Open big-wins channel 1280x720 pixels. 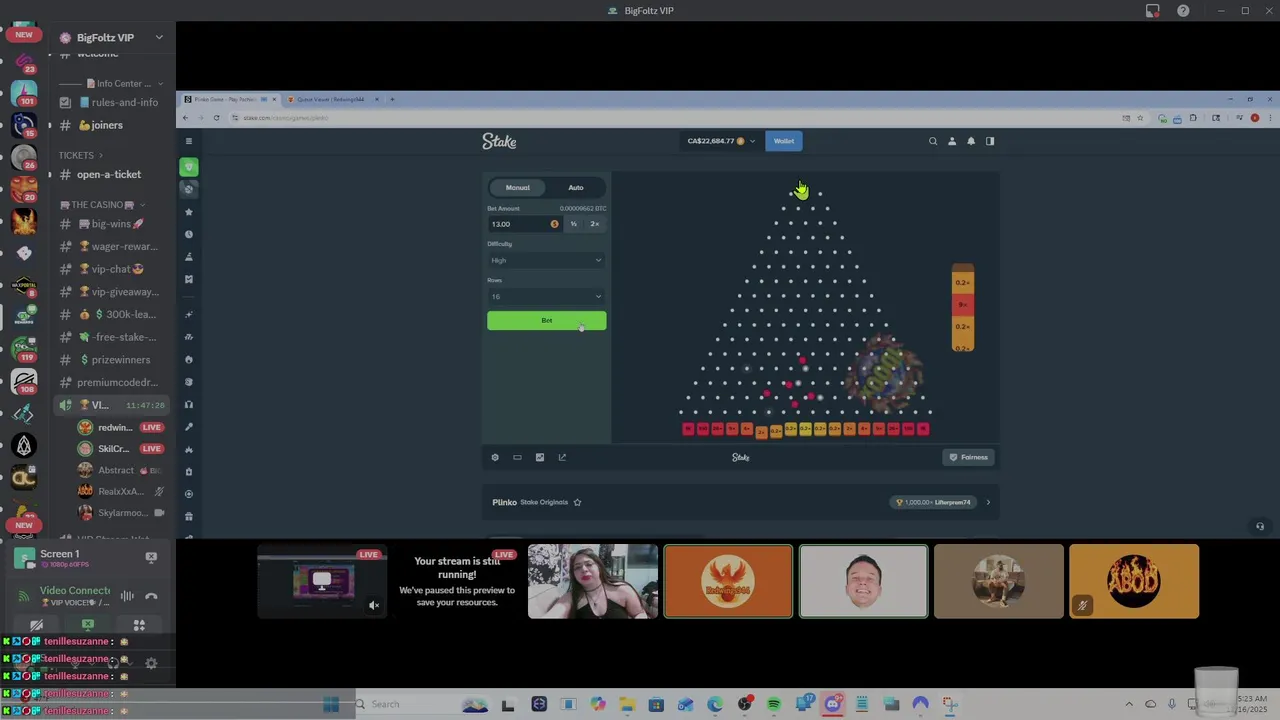coord(111,224)
